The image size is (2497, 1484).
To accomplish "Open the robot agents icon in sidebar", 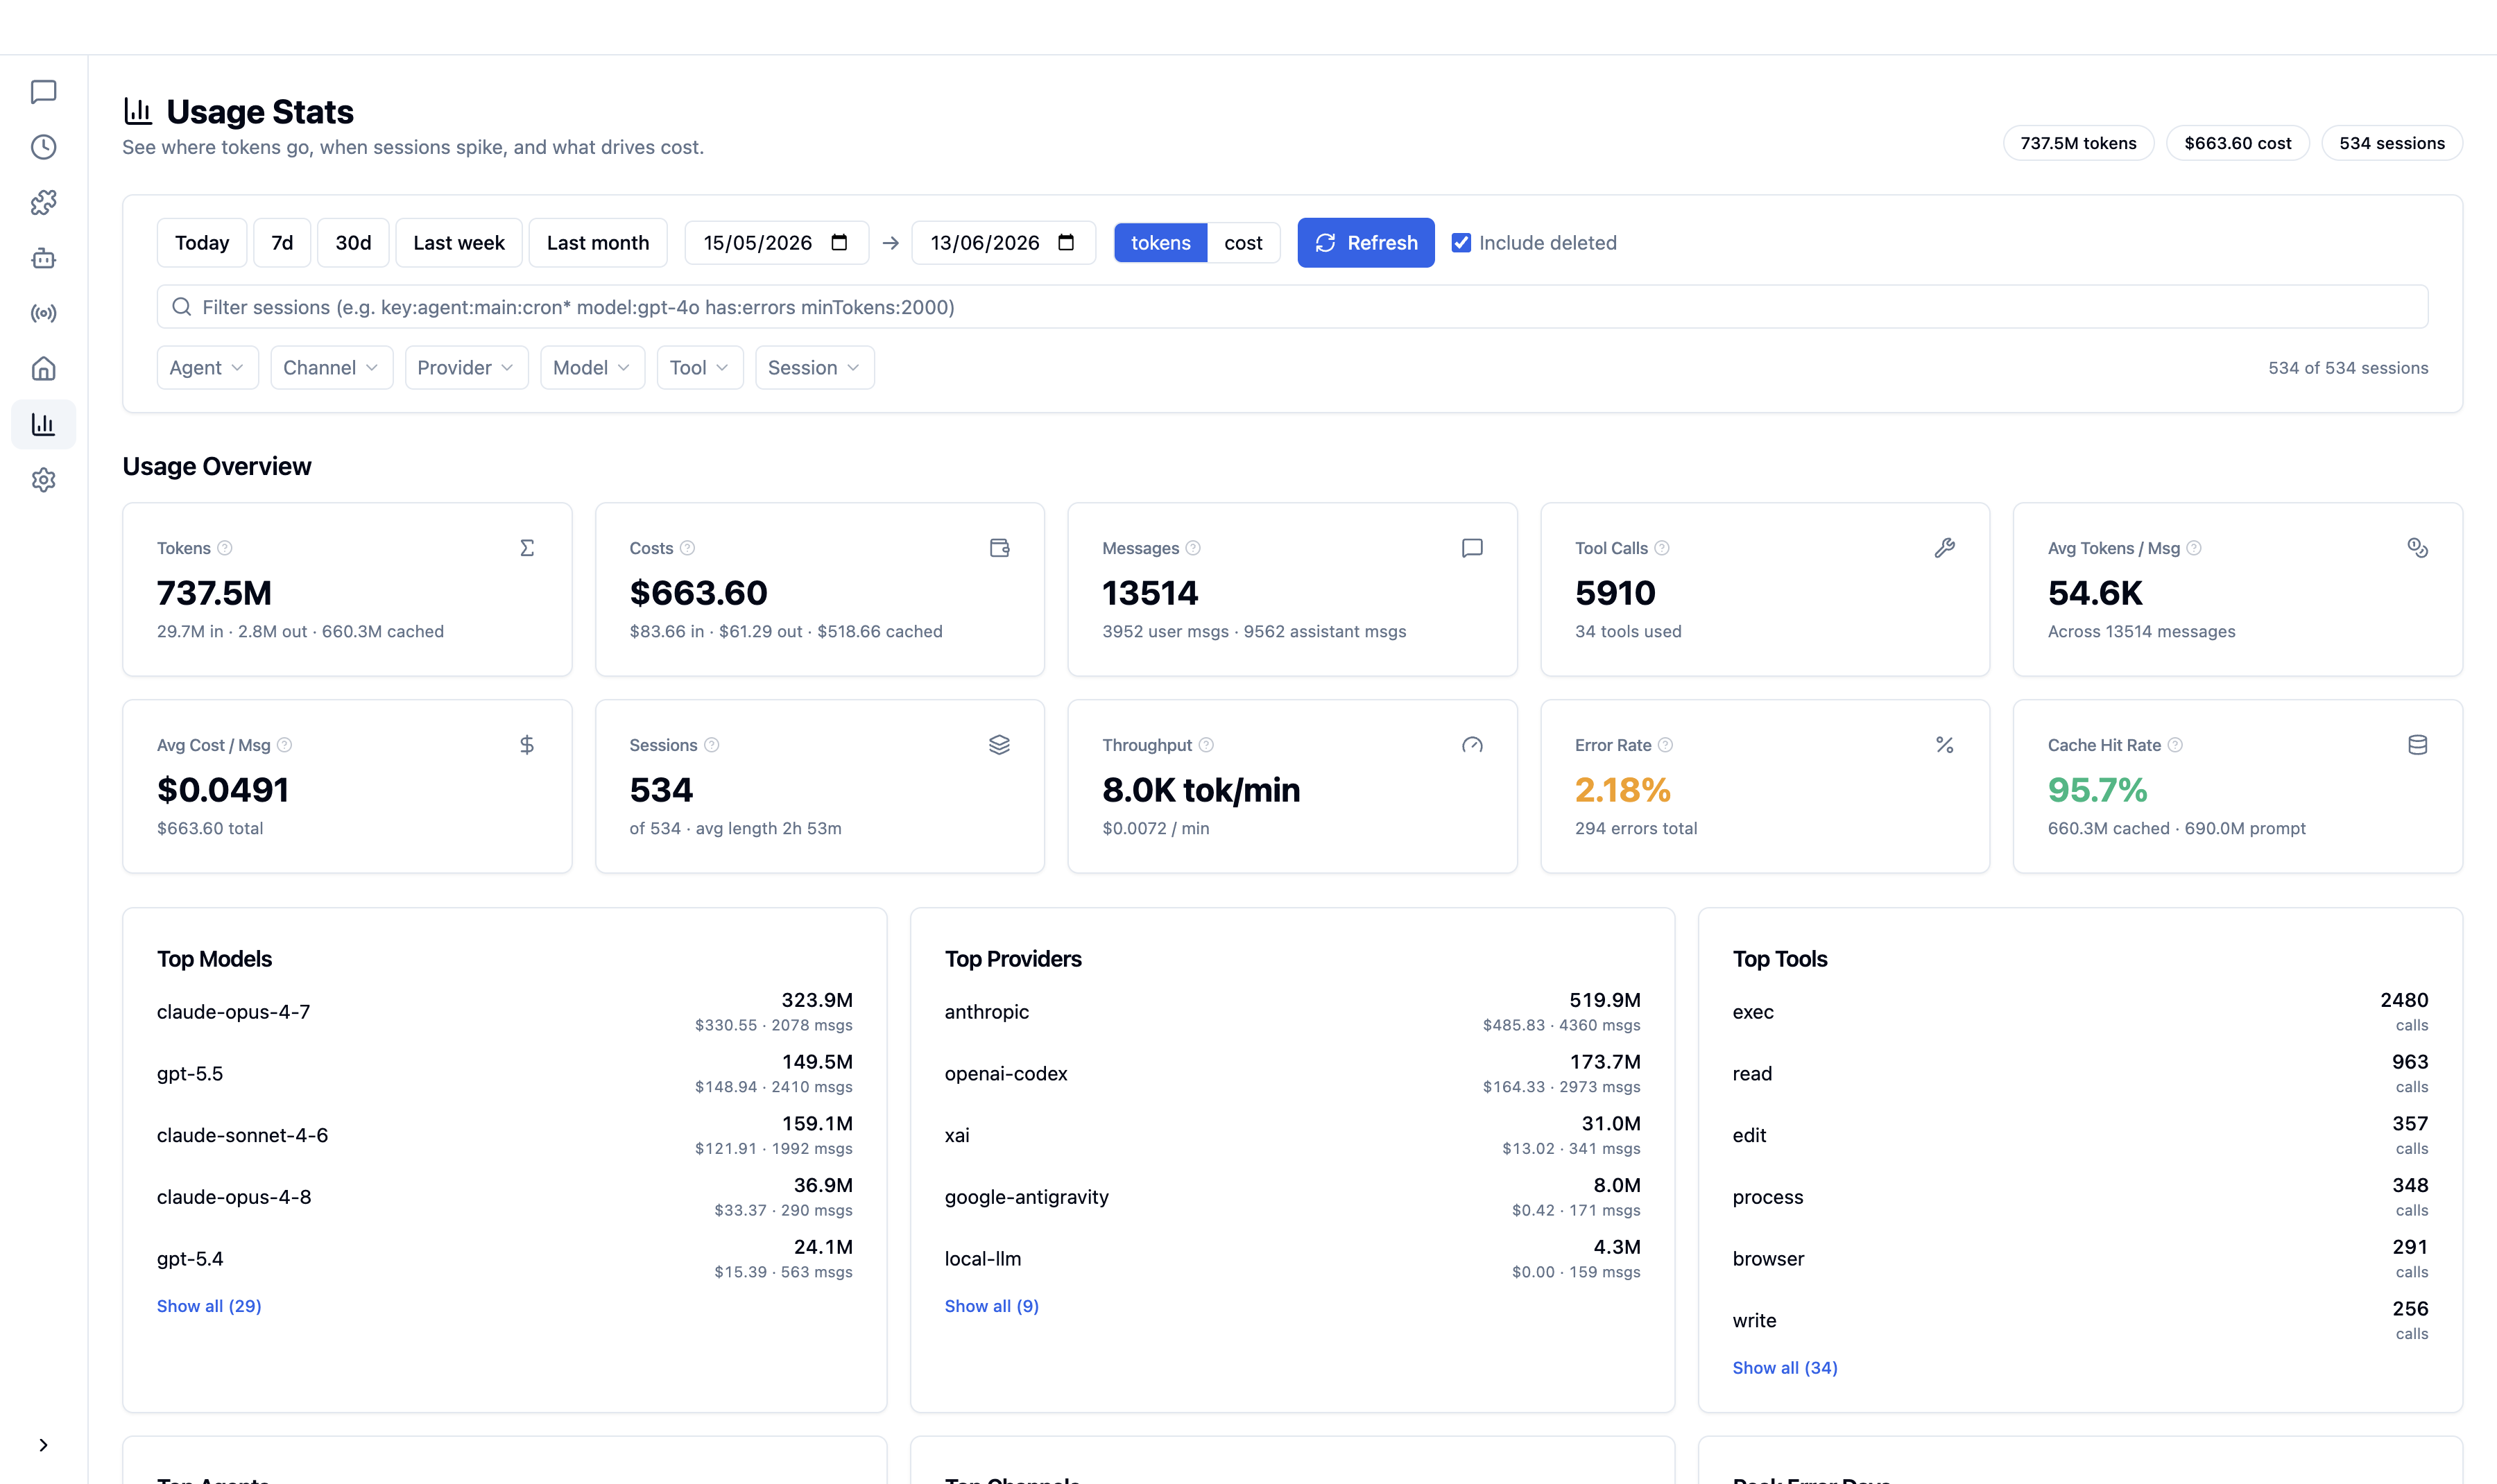I will tap(43, 258).
